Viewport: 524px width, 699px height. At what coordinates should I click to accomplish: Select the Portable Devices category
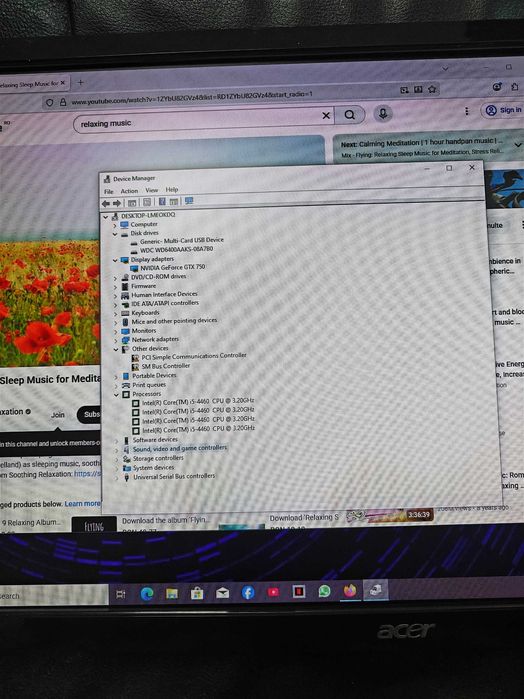154,376
